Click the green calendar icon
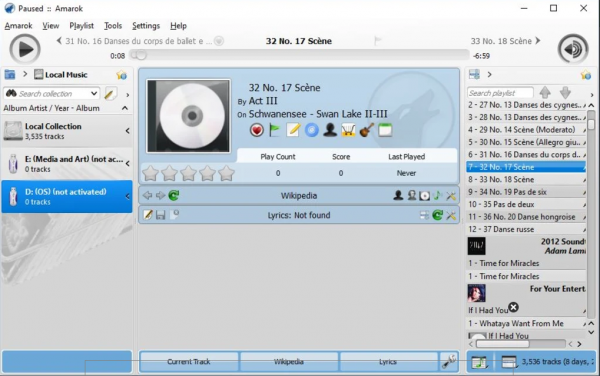Image resolution: width=600 pixels, height=376 pixels. point(385,130)
